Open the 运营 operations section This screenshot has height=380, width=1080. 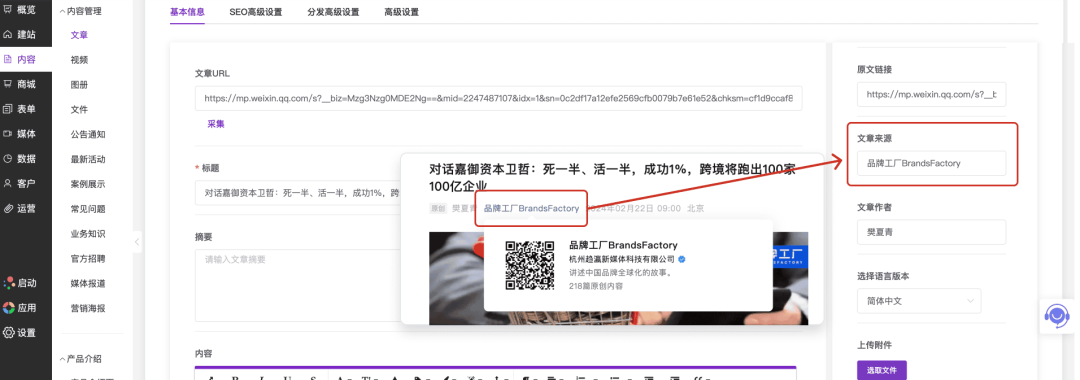[x=19, y=208]
